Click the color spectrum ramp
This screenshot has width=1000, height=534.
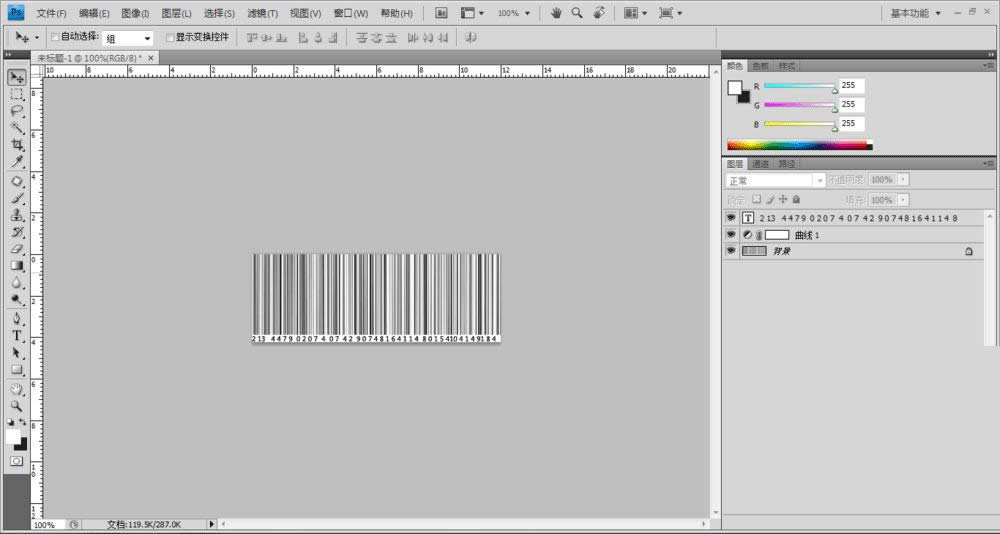pos(799,145)
